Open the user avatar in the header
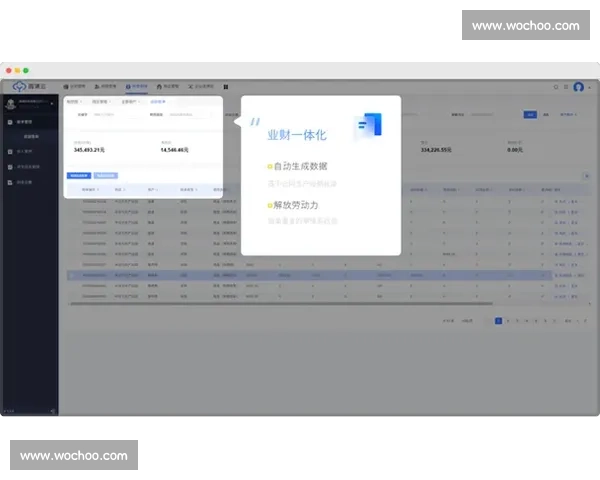The width and height of the screenshot is (600, 480). [x=578, y=87]
